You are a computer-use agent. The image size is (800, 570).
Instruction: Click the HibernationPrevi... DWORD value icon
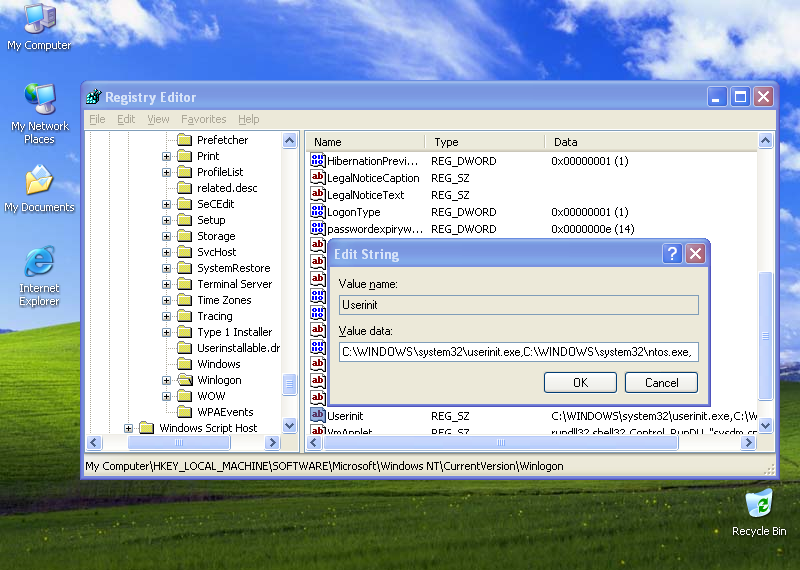tap(317, 161)
